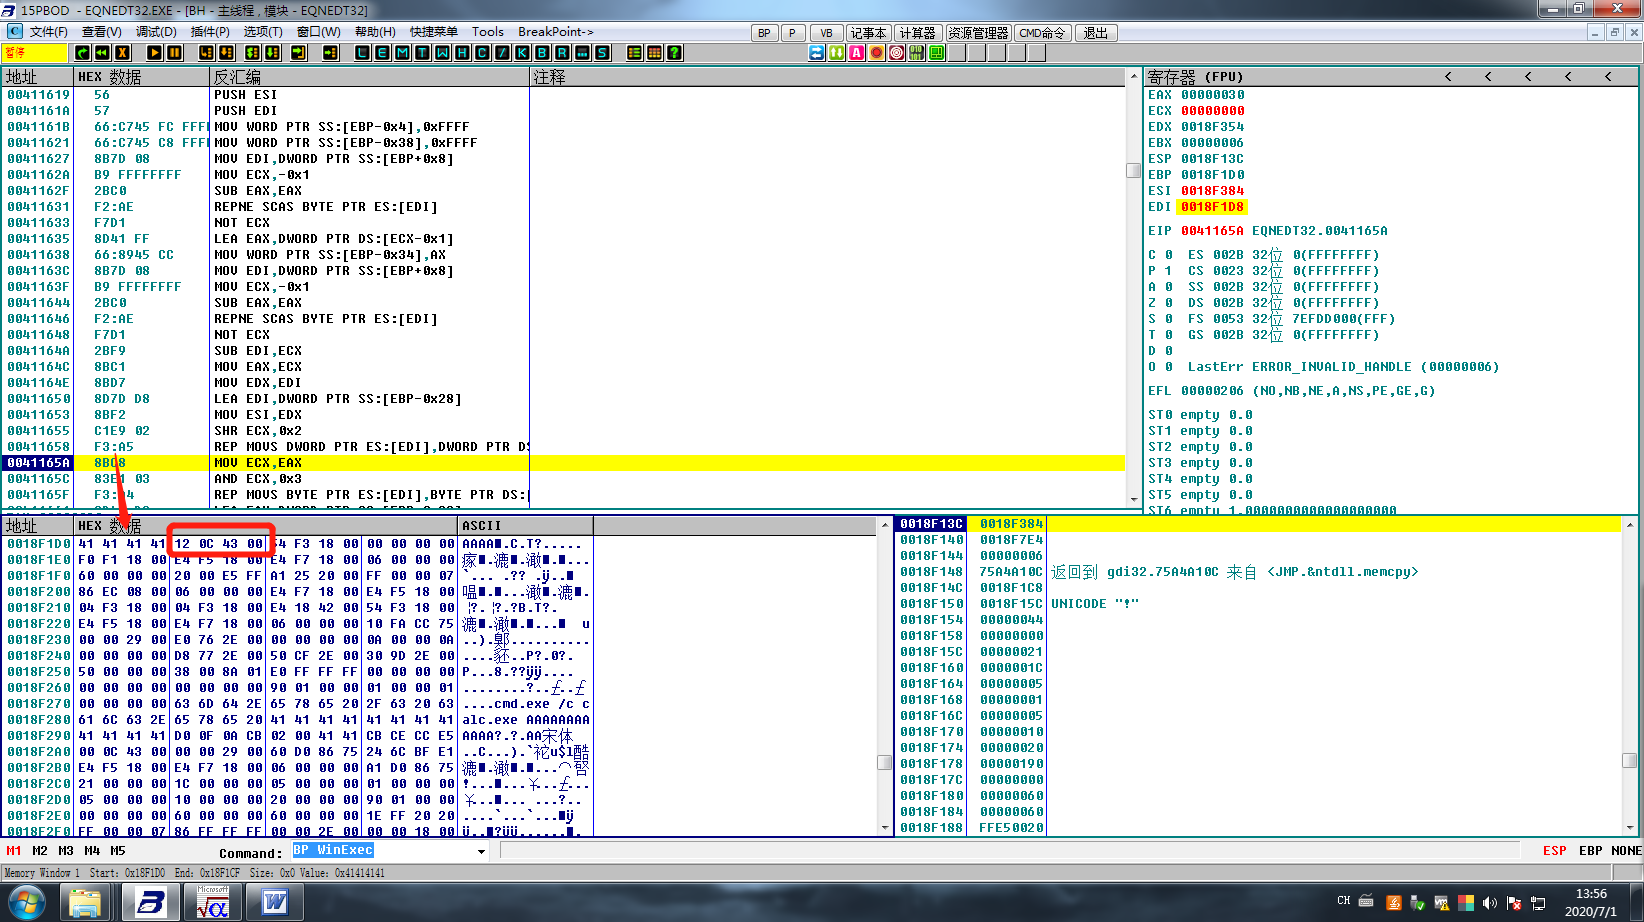Open the 查看(V) menu
Viewport: 1644px width, 922px height.
pos(101,32)
